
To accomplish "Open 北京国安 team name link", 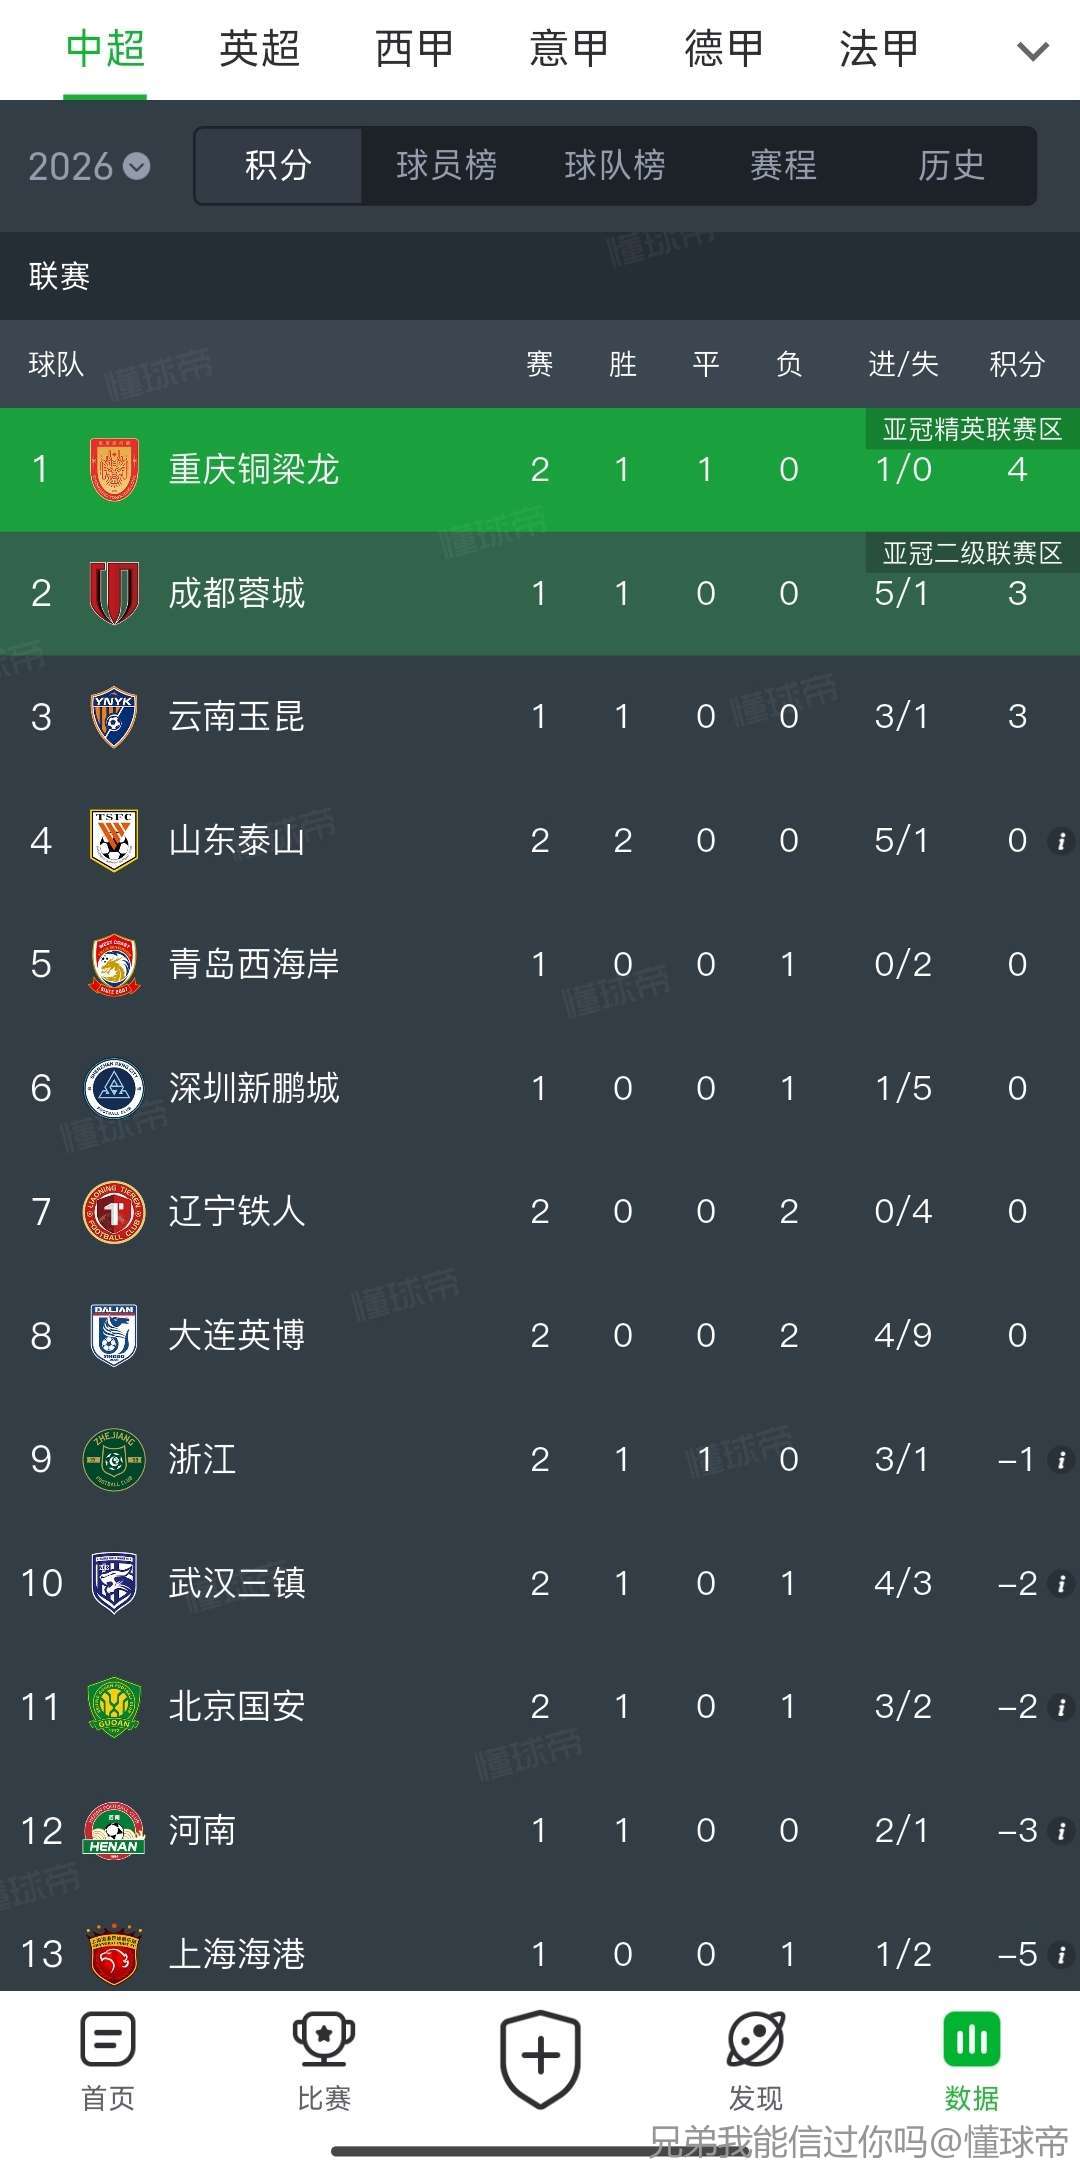I will 237,1707.
